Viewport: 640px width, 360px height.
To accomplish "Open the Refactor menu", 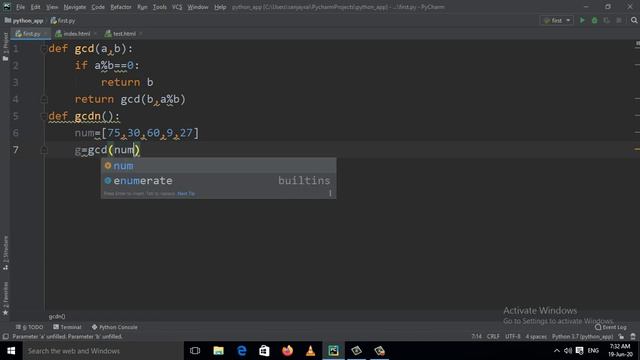I will [121, 7].
